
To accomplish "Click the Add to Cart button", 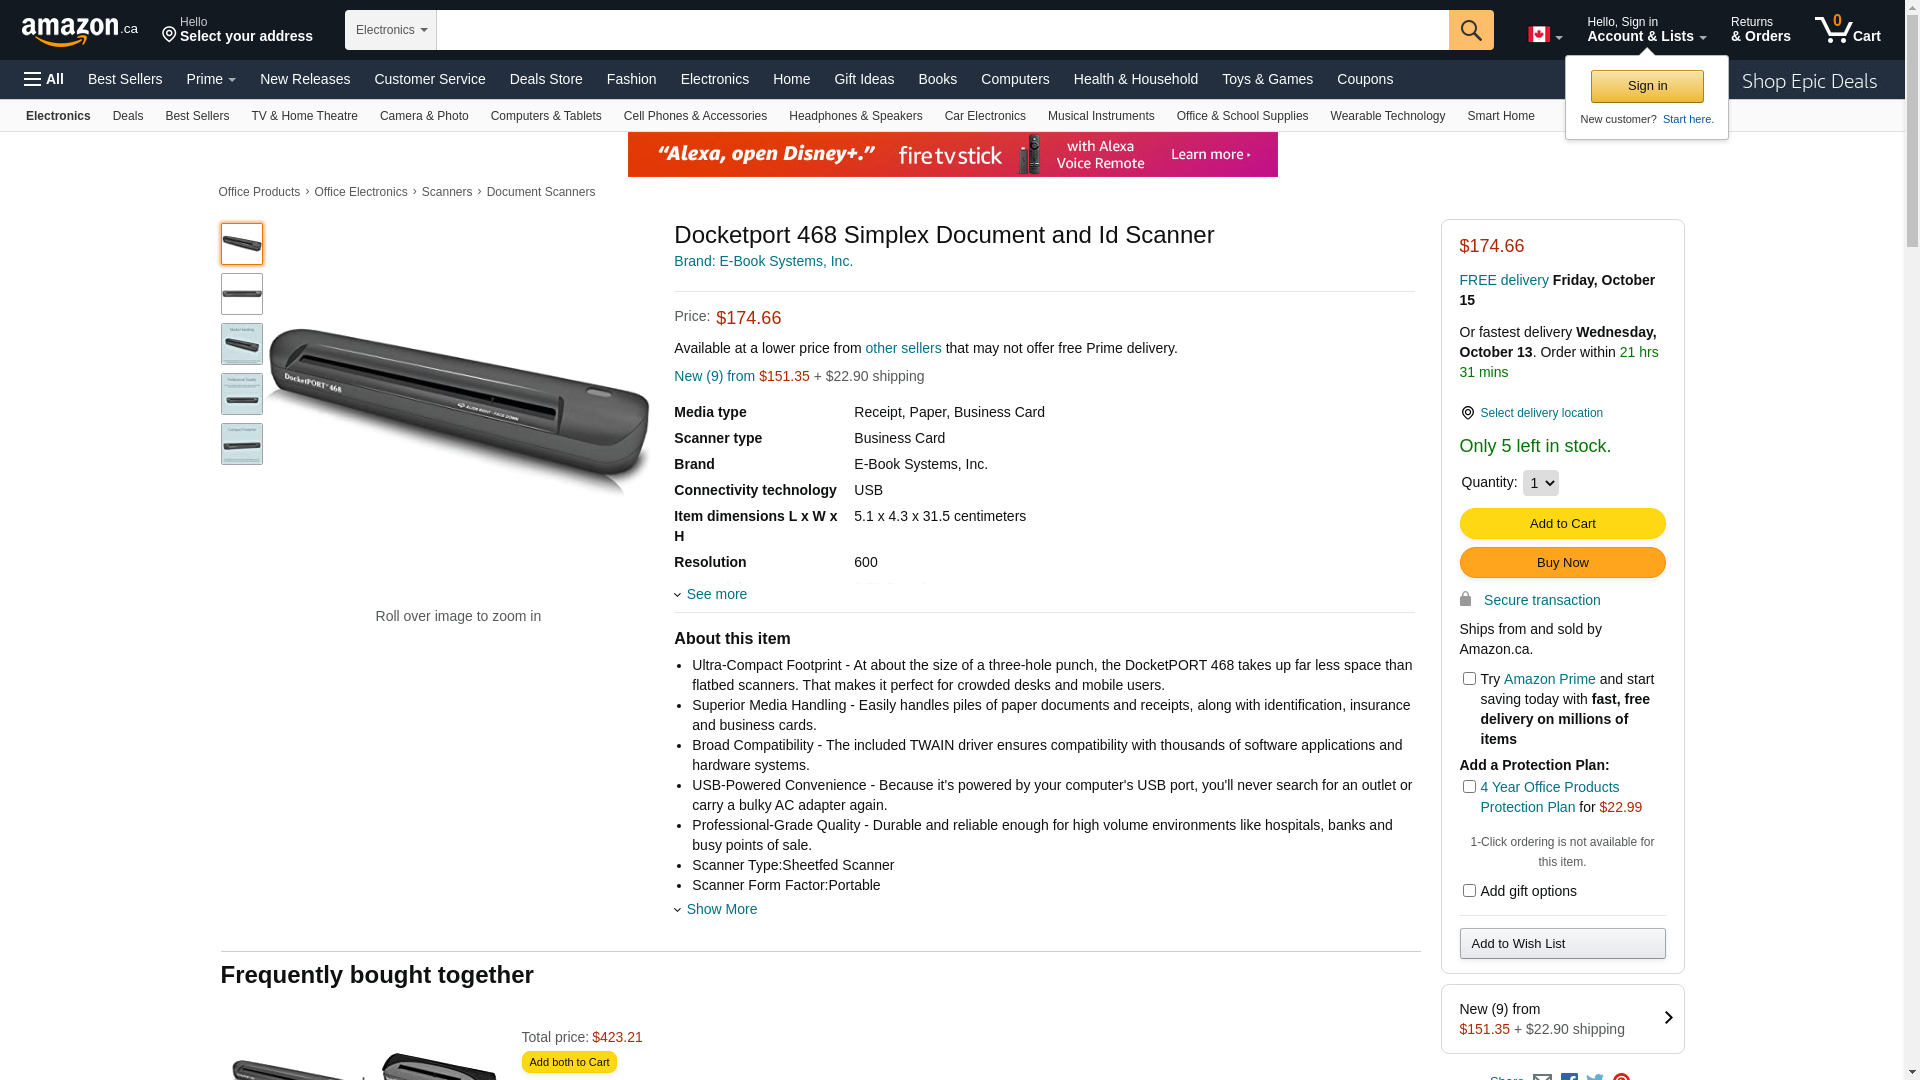I will [x=1562, y=524].
